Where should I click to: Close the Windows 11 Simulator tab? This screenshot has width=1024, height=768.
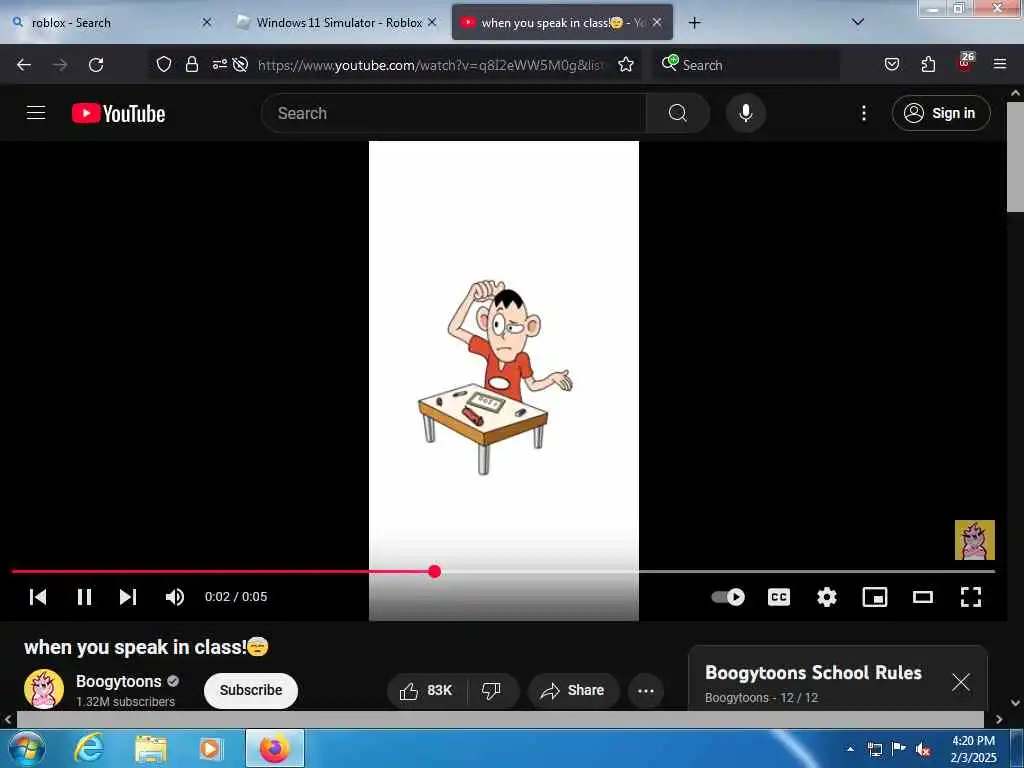[x=432, y=22]
